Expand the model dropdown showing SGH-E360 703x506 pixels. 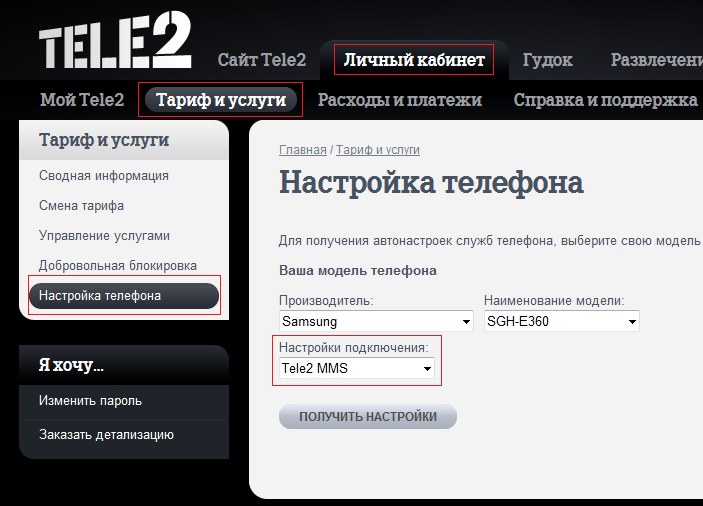[561, 322]
